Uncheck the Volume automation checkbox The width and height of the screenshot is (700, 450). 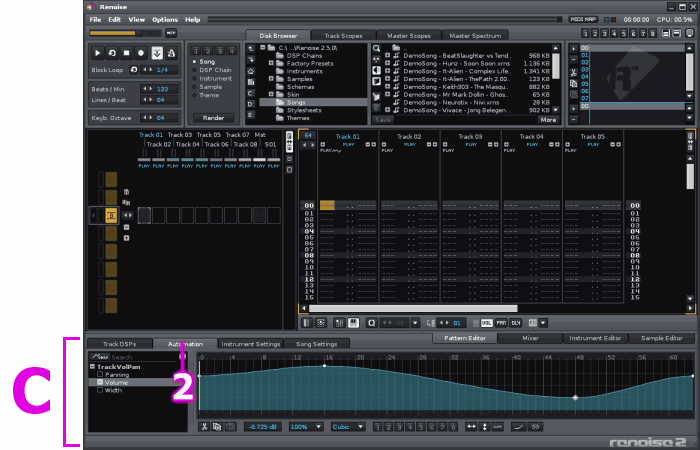pyautogui.click(x=100, y=382)
